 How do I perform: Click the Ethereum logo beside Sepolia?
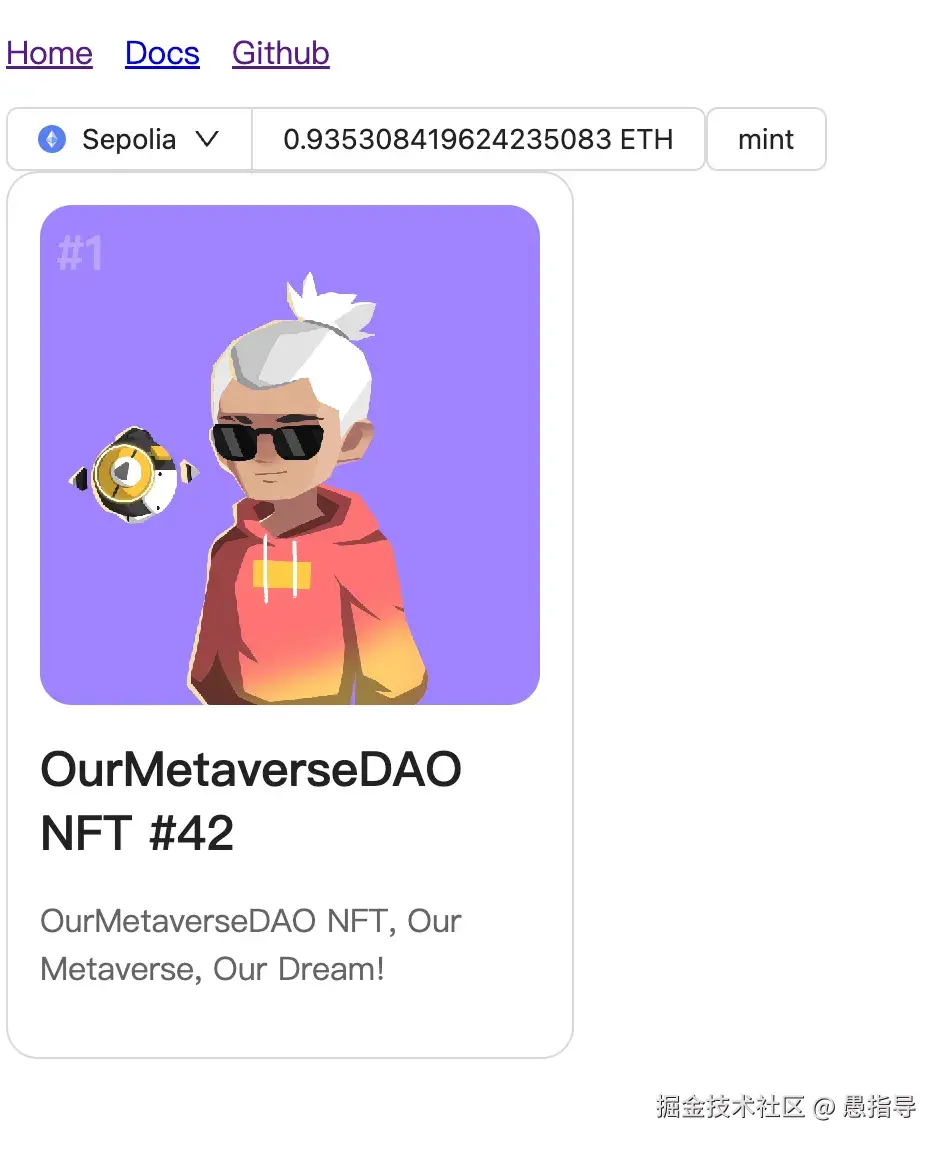[x=52, y=139]
